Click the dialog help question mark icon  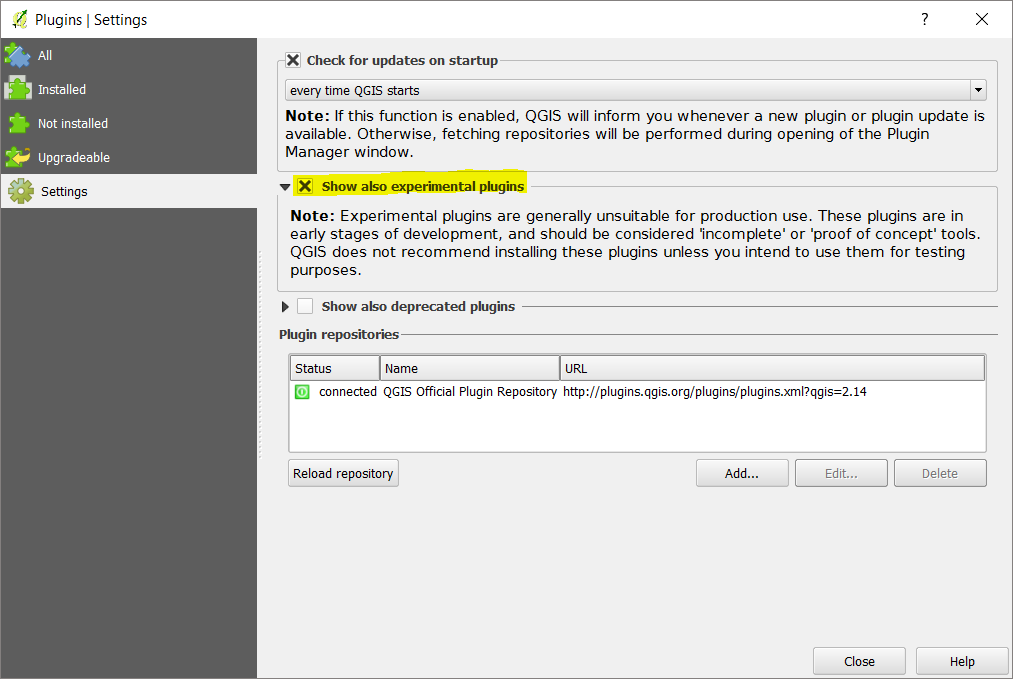[x=924, y=19]
